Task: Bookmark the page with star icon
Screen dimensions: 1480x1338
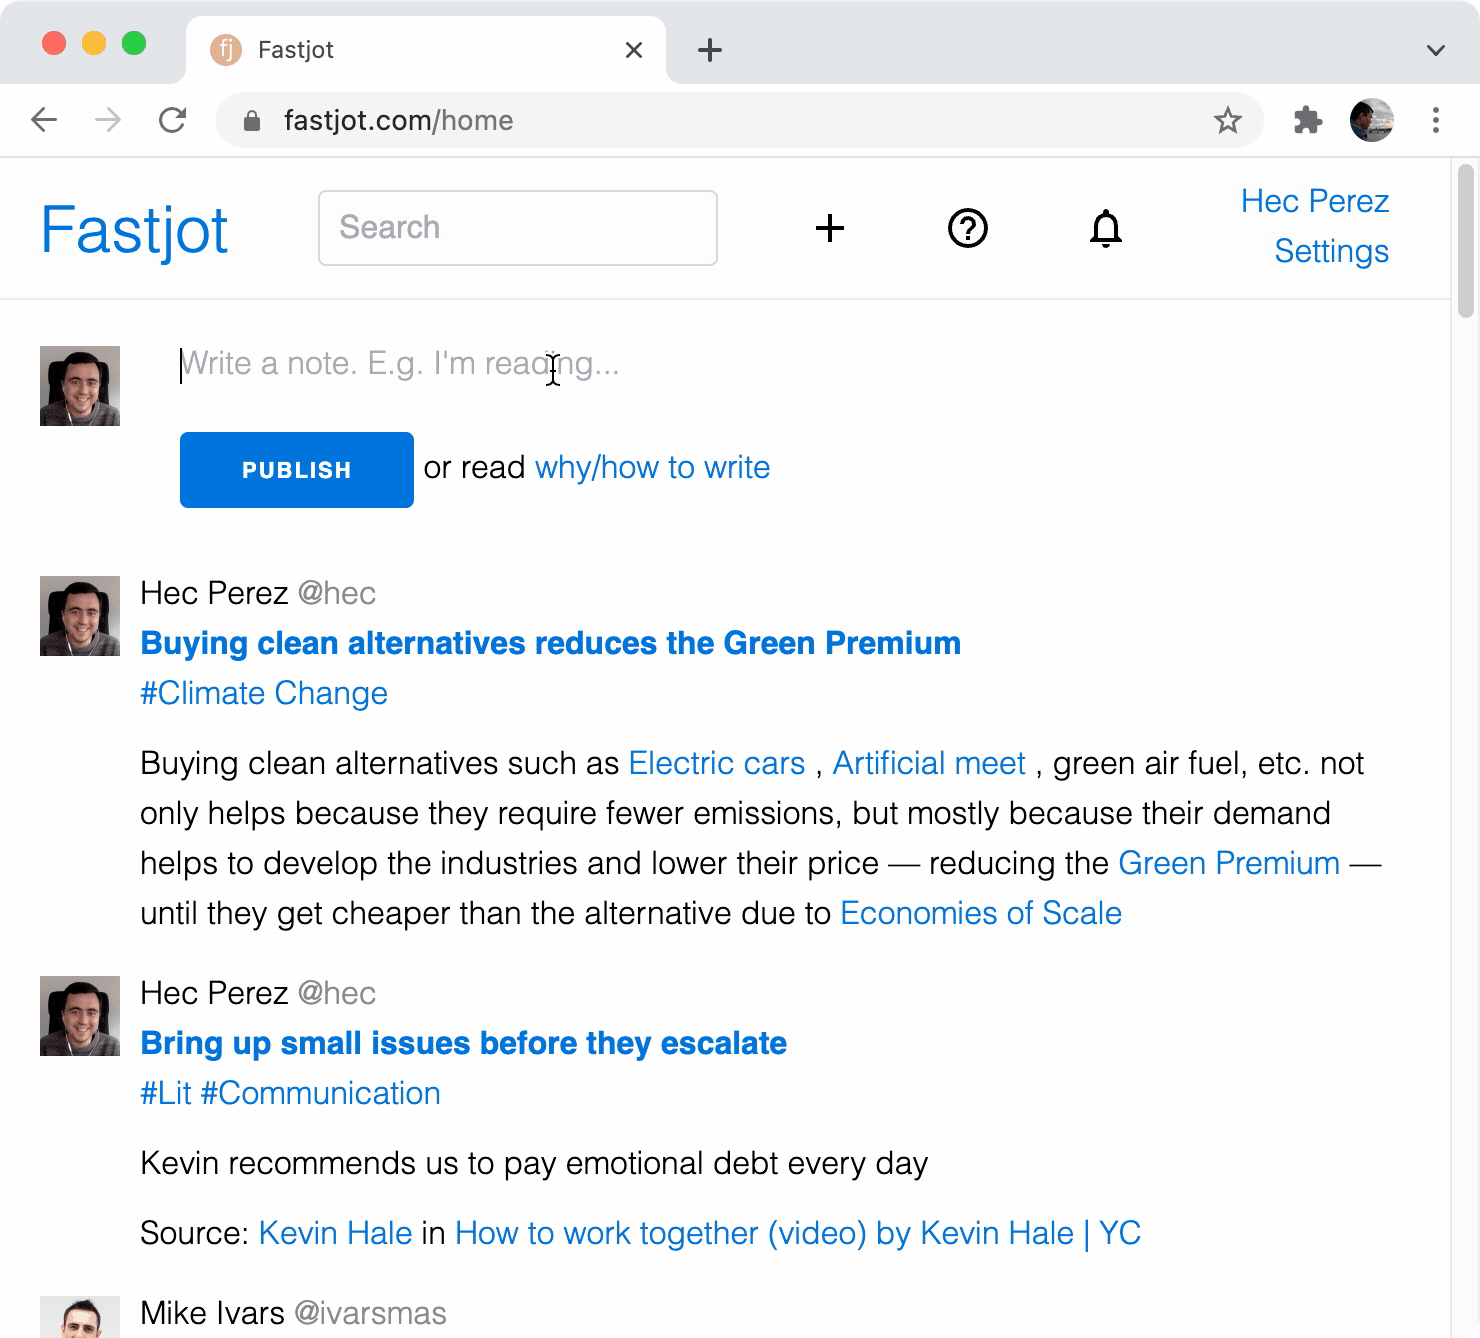Action: 1227,120
